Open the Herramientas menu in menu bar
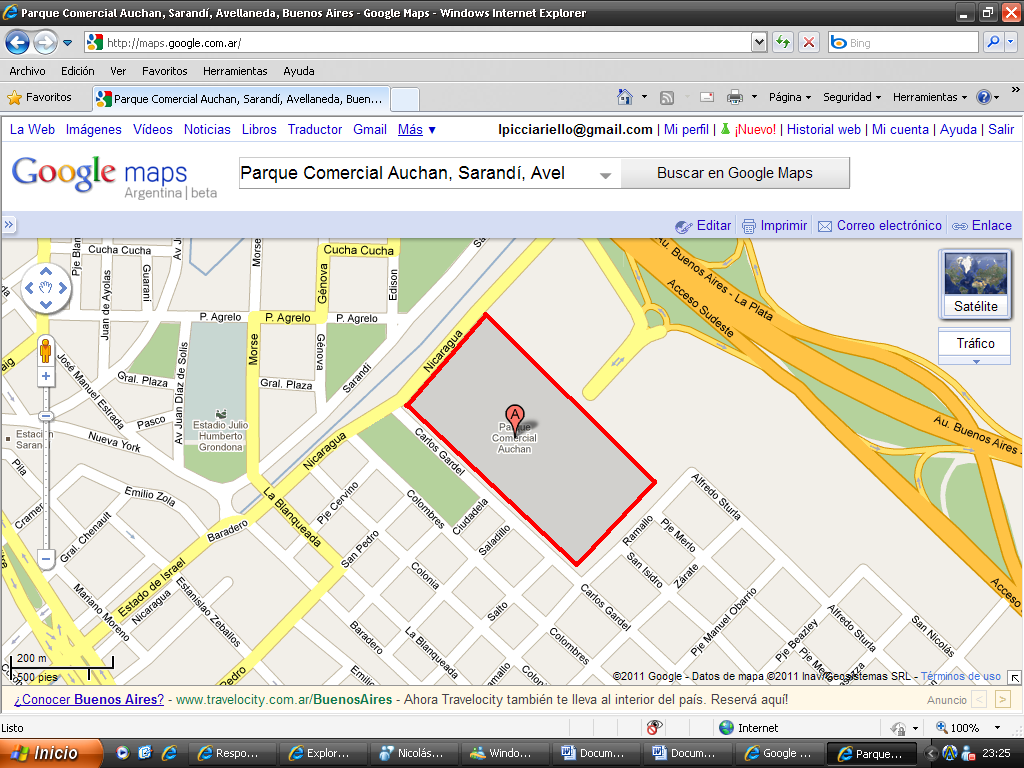1024x768 pixels. point(235,71)
